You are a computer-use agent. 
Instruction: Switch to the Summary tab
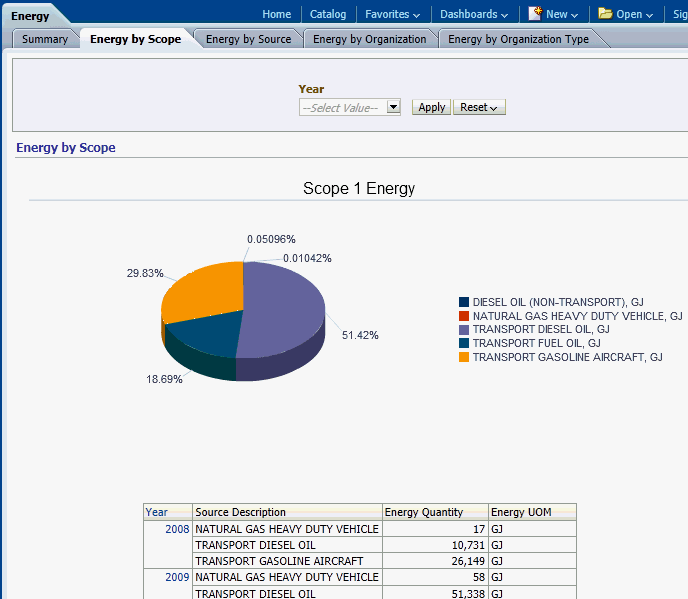[45, 39]
